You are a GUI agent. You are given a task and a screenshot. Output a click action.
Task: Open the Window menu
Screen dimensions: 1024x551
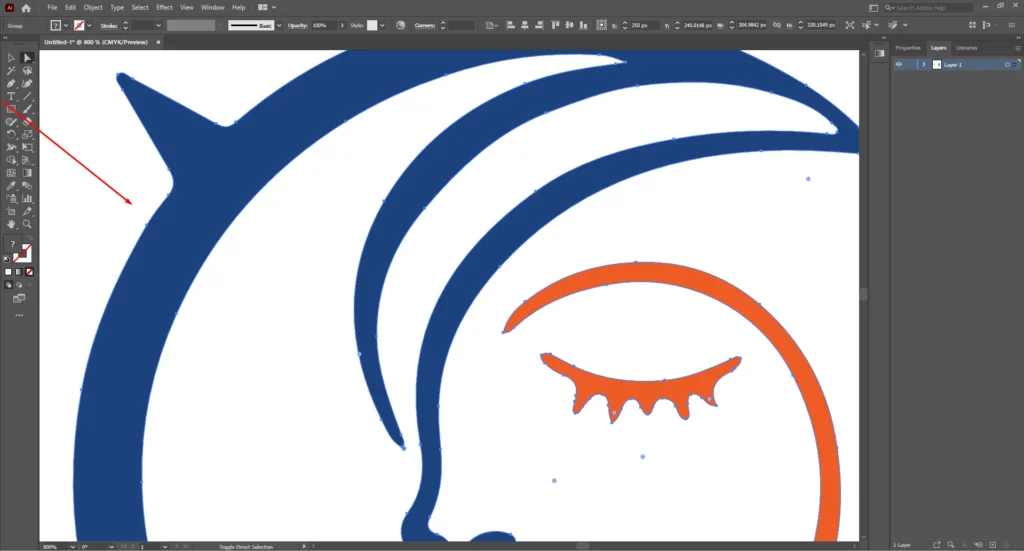[212, 8]
